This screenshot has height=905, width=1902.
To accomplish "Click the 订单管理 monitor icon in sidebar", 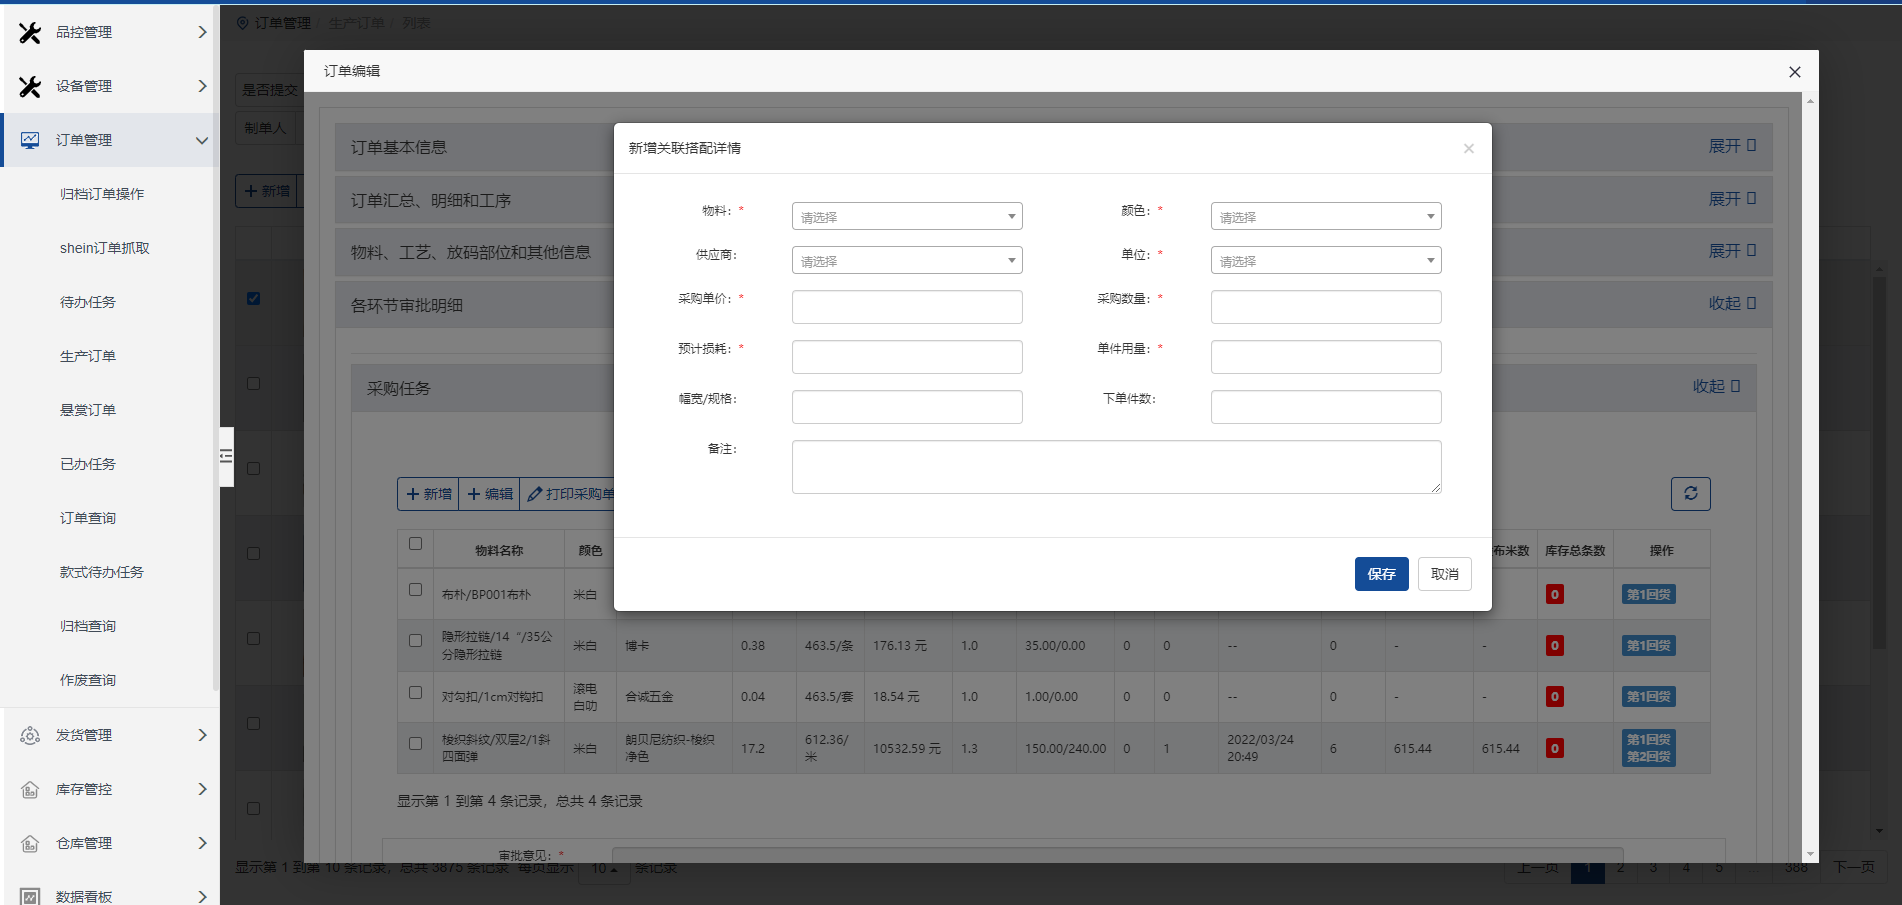I will [x=30, y=141].
